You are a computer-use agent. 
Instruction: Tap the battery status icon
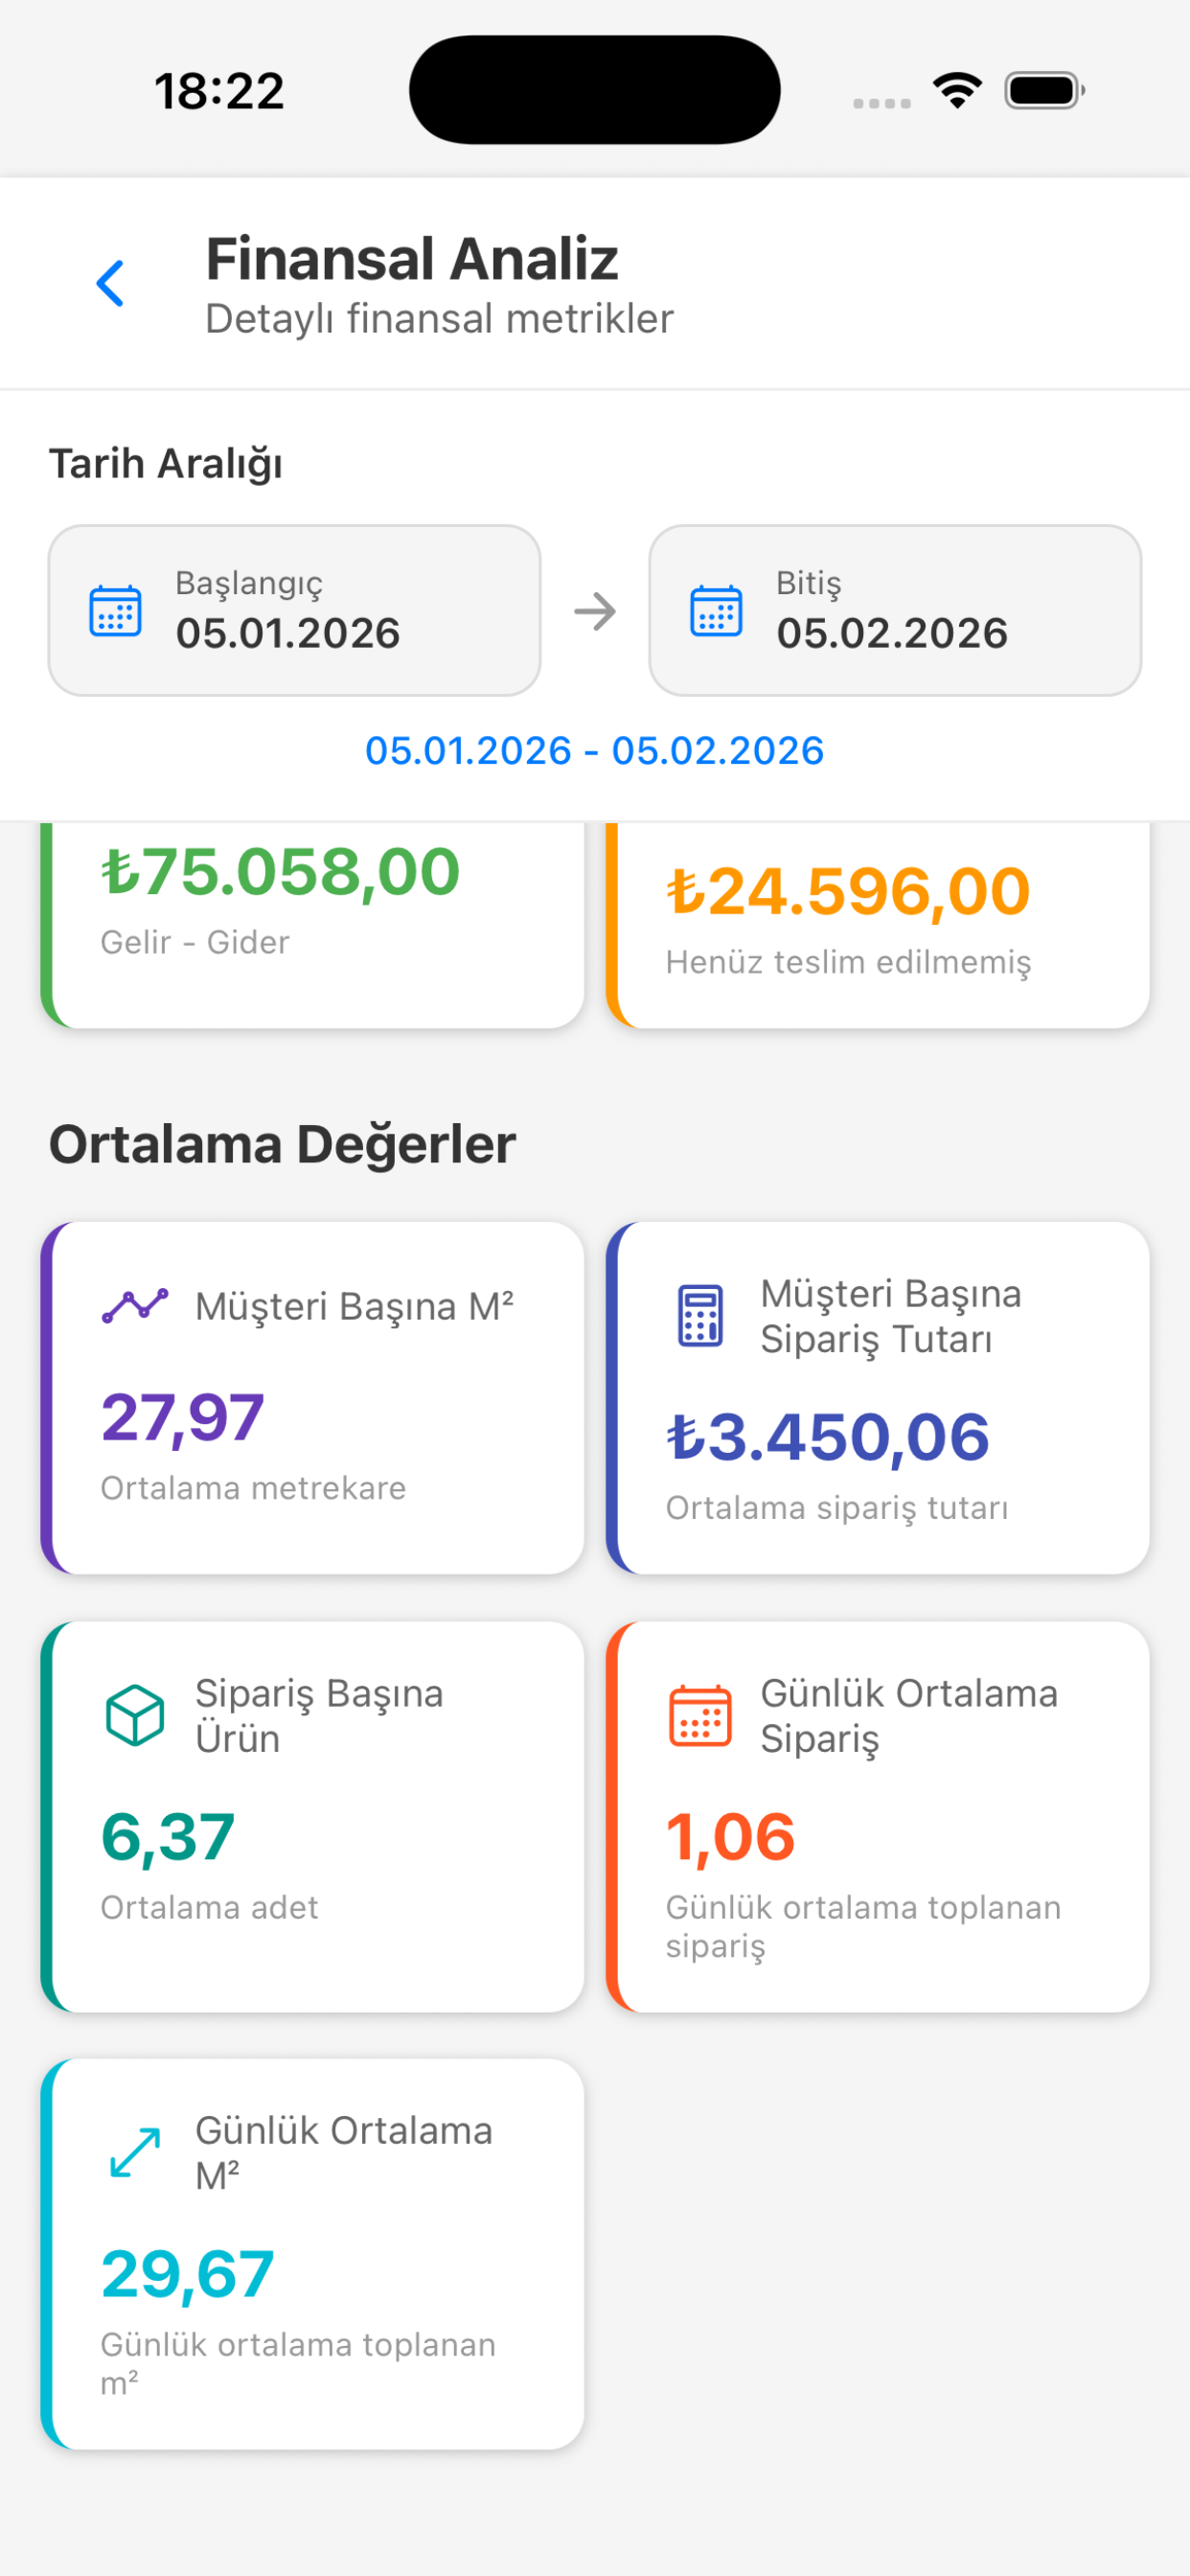pos(1045,91)
